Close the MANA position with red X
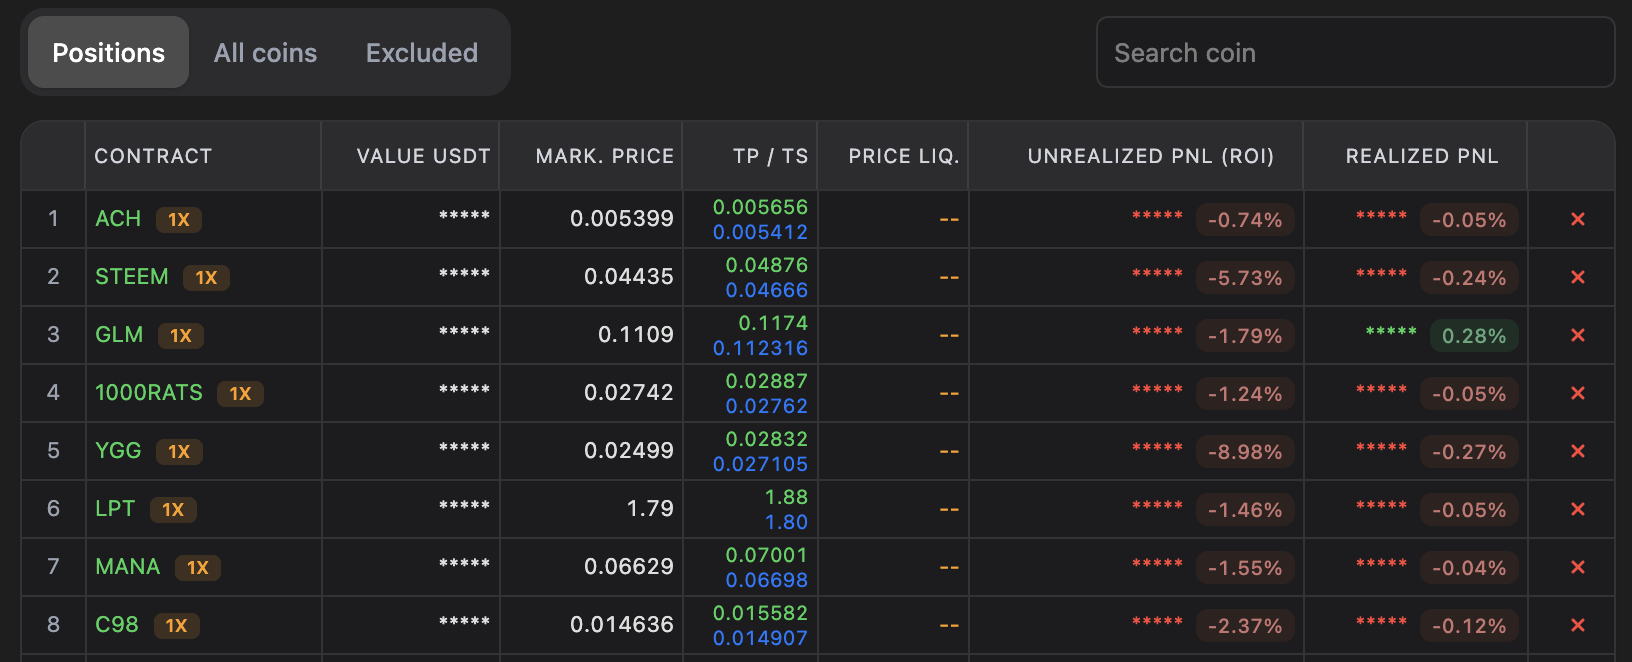 pyautogui.click(x=1578, y=567)
